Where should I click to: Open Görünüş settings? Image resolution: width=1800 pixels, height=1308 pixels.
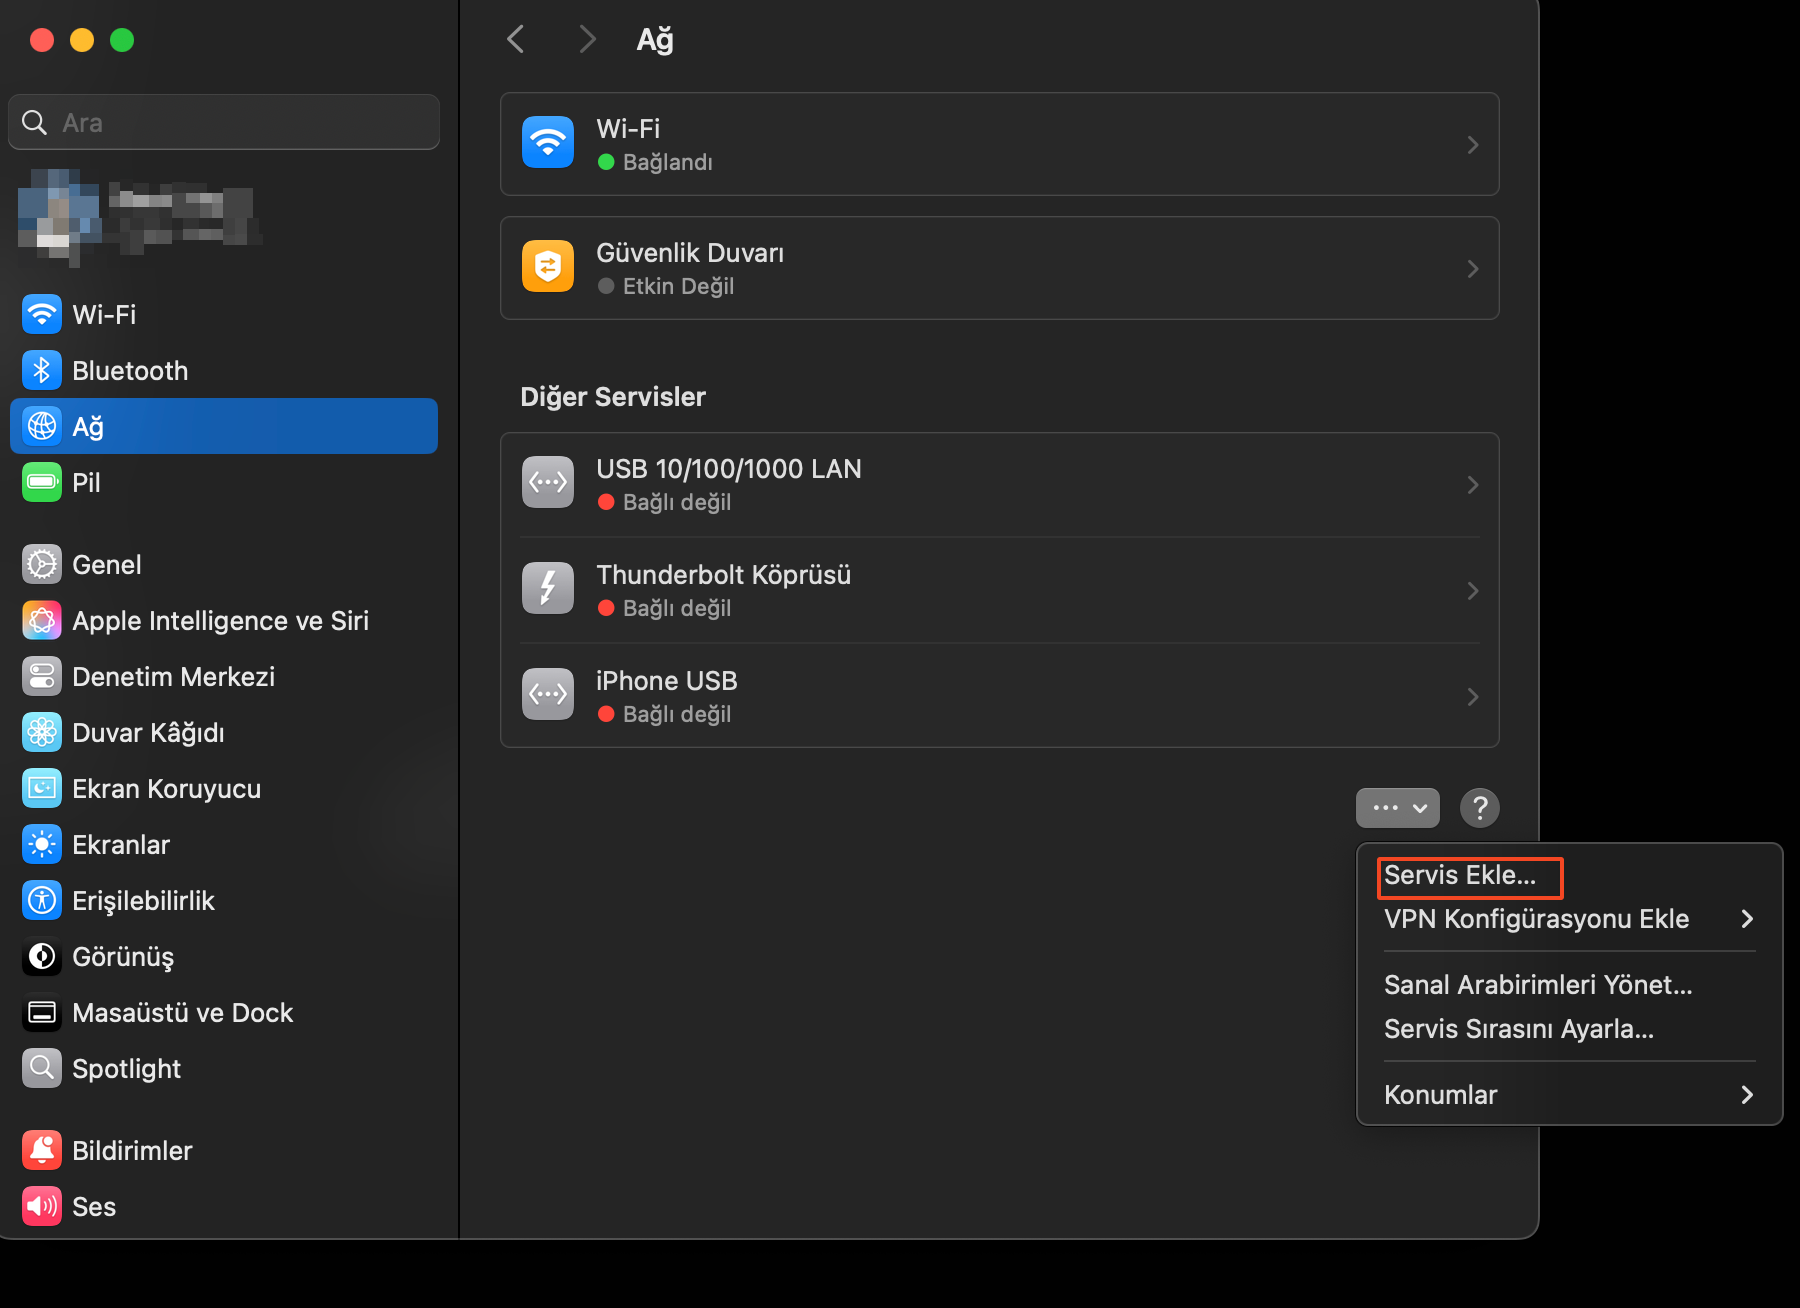click(224, 956)
